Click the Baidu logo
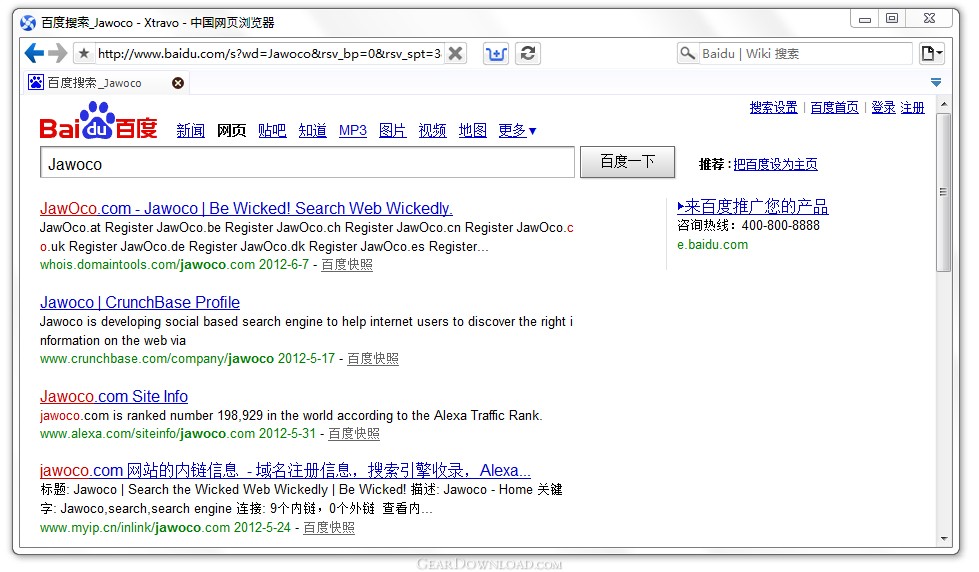Screen dimensions: 979x572 click(x=99, y=121)
